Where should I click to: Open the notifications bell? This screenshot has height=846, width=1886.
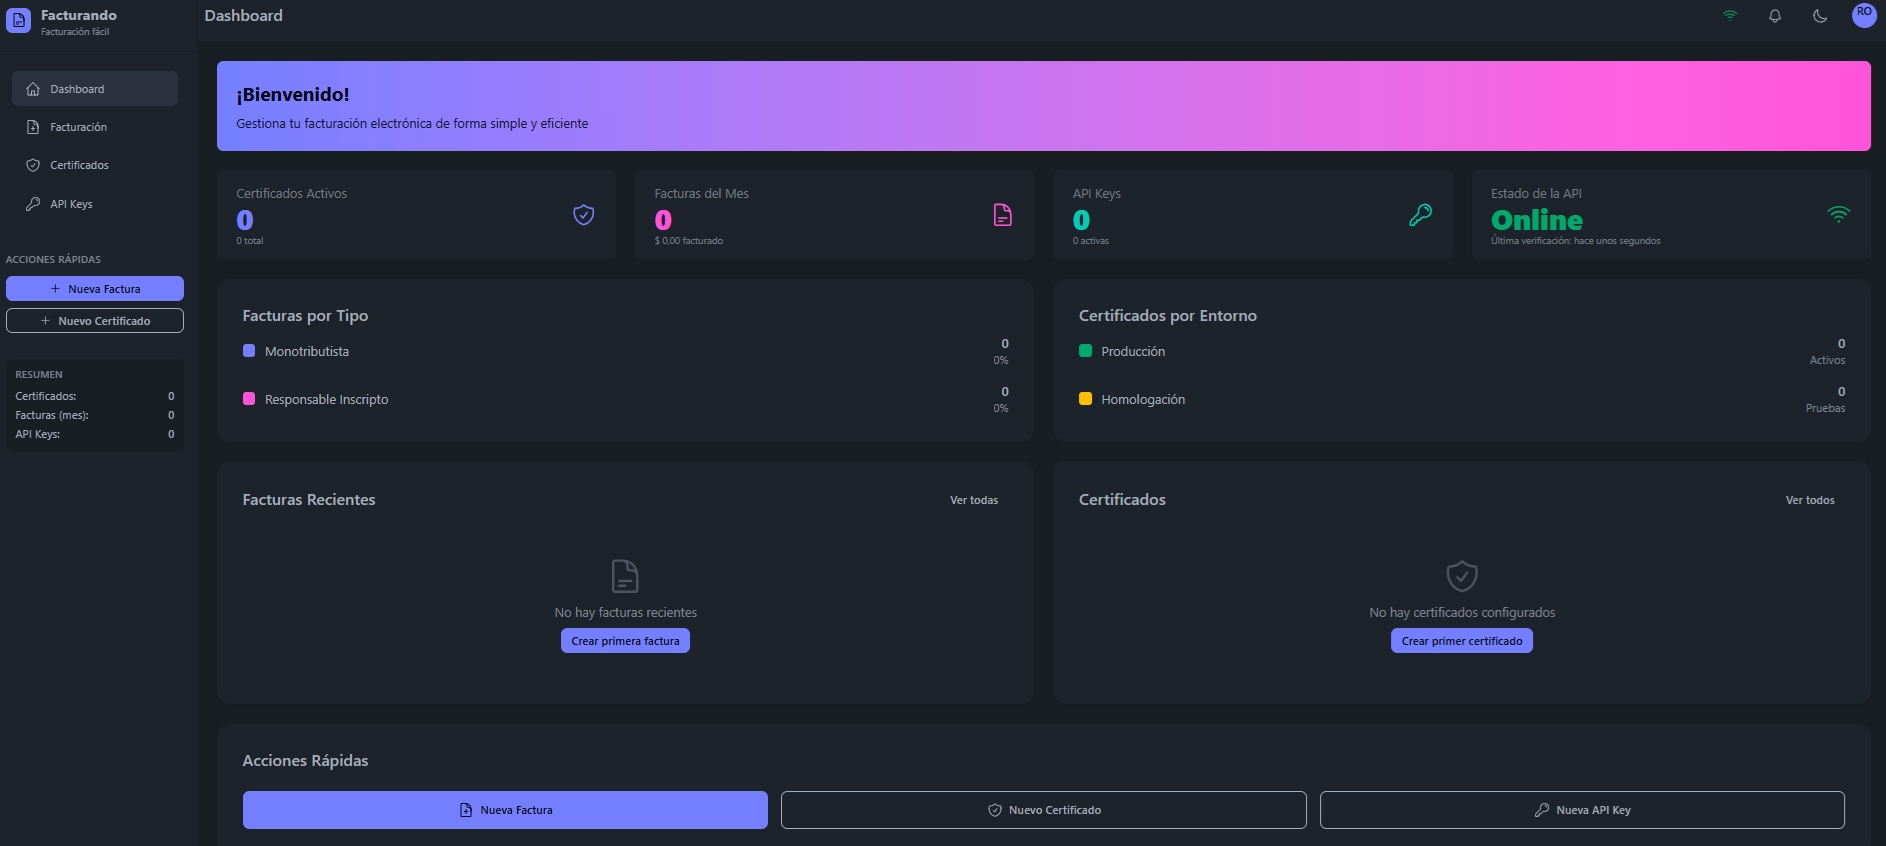1775,16
